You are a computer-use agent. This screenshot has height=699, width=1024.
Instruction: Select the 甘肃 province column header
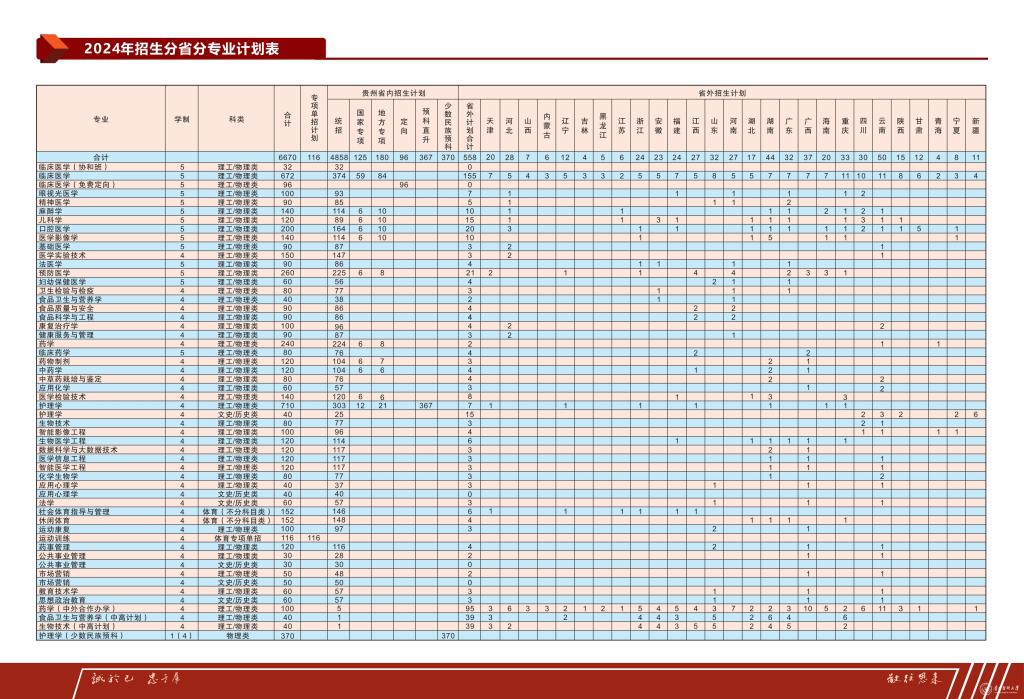pyautogui.click(x=919, y=125)
